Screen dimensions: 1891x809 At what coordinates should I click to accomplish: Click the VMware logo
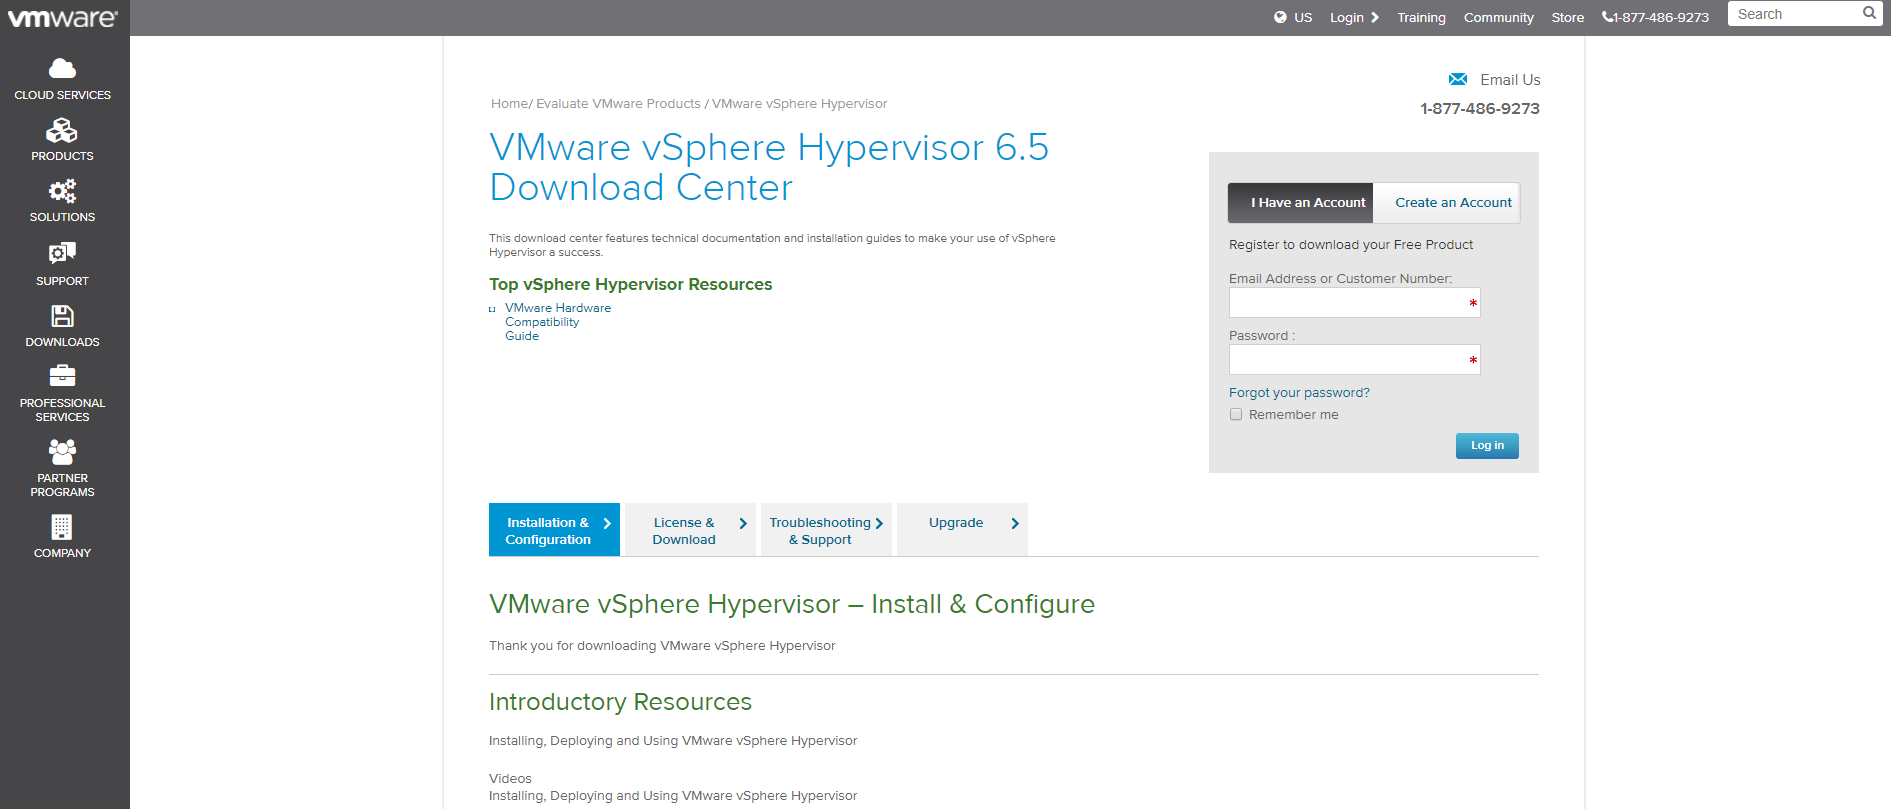point(63,17)
